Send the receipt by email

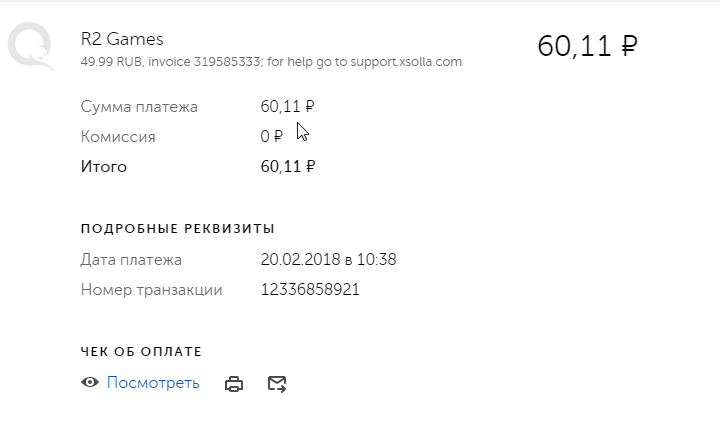click(277, 383)
